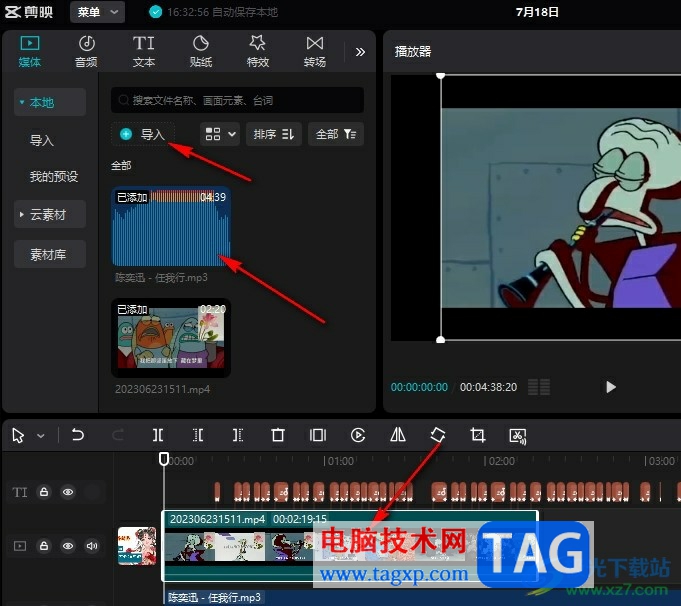Image resolution: width=681 pixels, height=606 pixels.
Task: Open the 转场 transitions tab
Action: click(314, 52)
